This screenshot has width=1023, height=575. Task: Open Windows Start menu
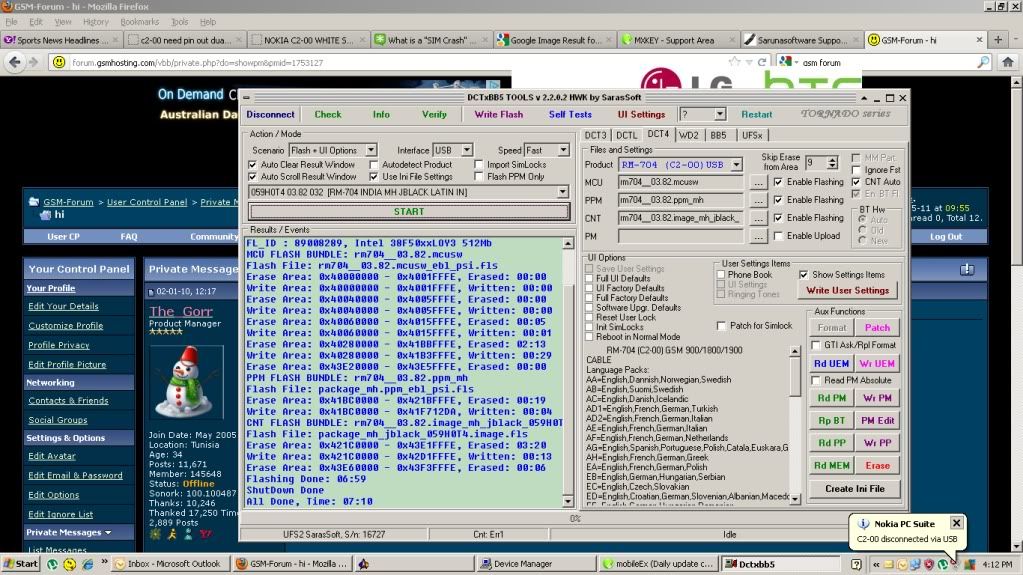pyautogui.click(x=21, y=564)
